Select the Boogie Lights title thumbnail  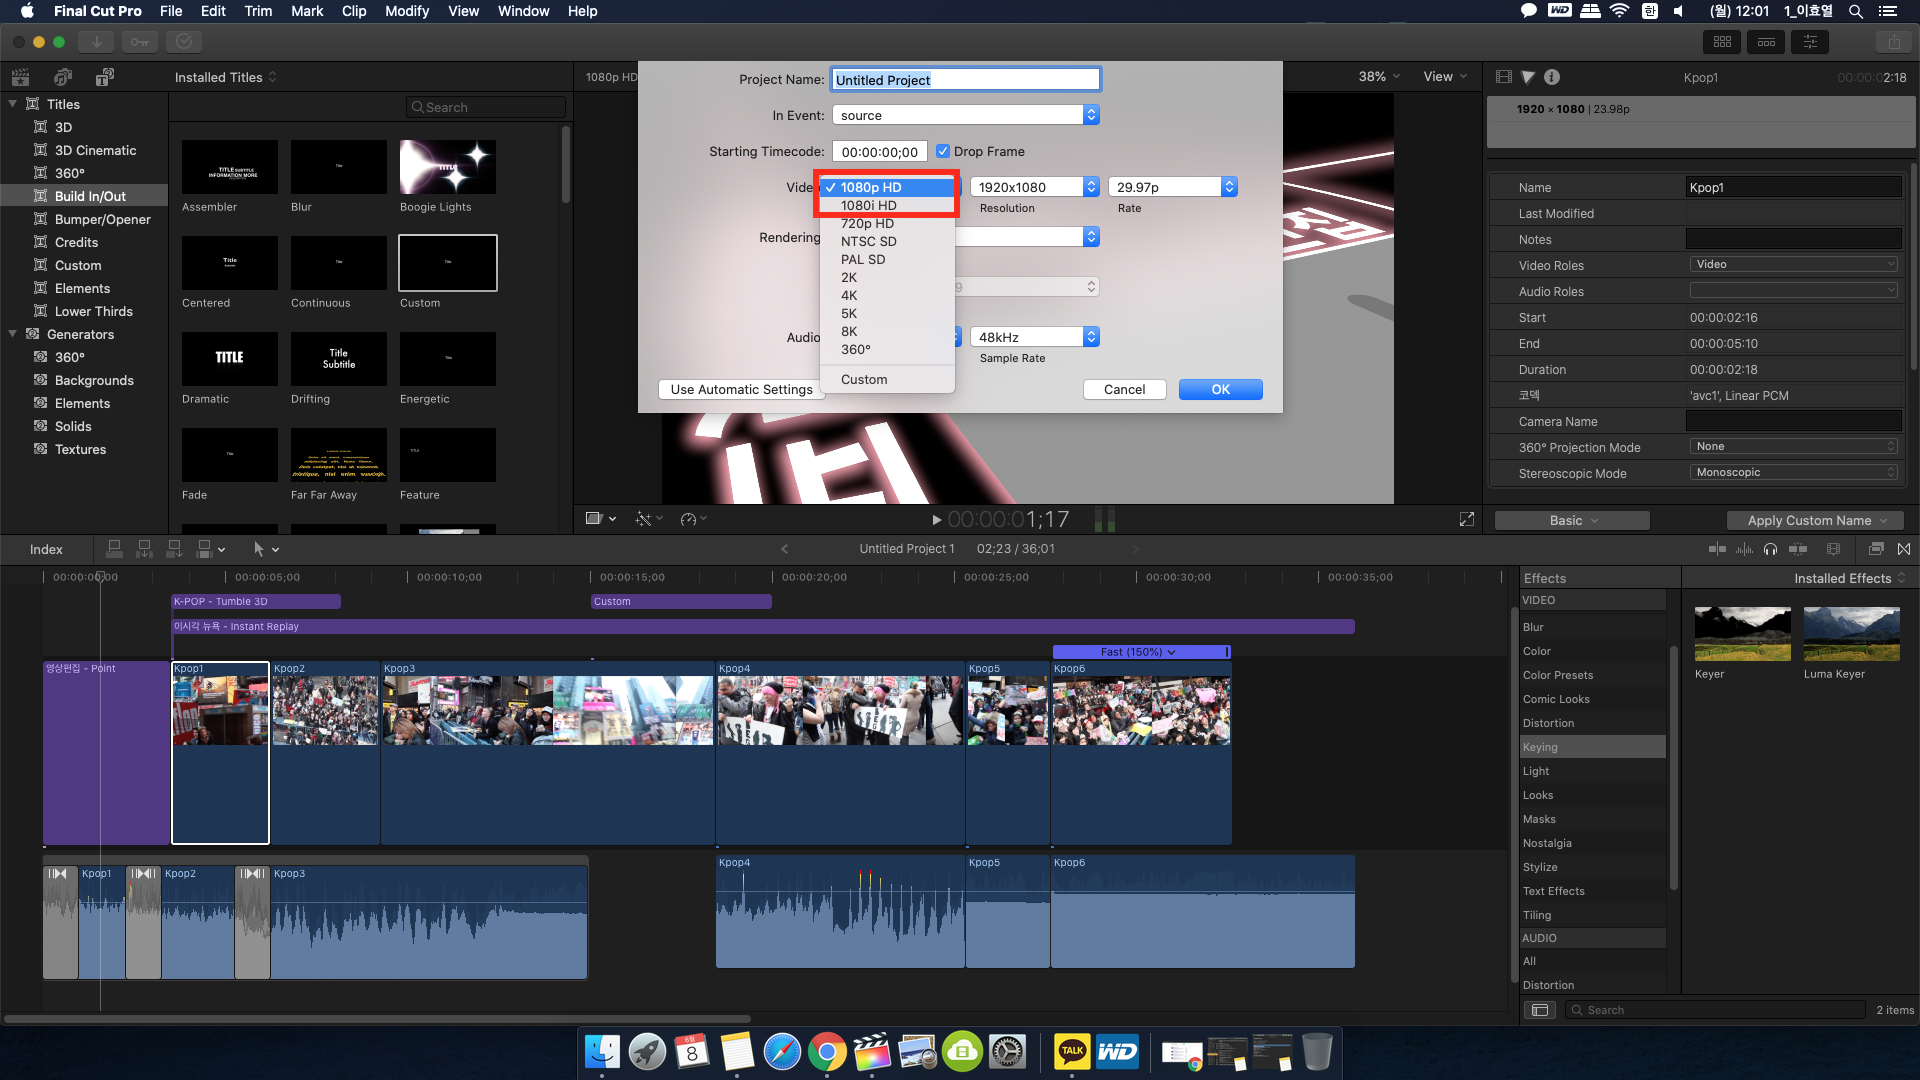[447, 167]
